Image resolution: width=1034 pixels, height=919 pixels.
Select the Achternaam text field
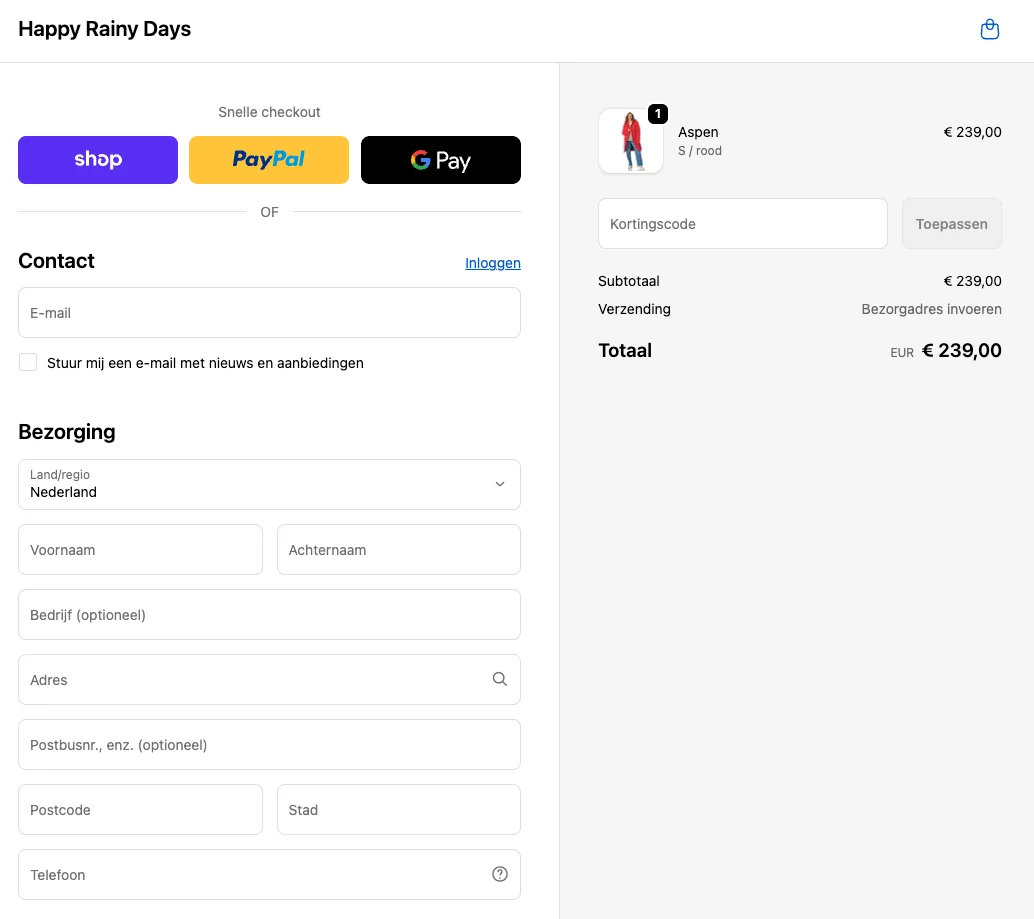click(398, 550)
